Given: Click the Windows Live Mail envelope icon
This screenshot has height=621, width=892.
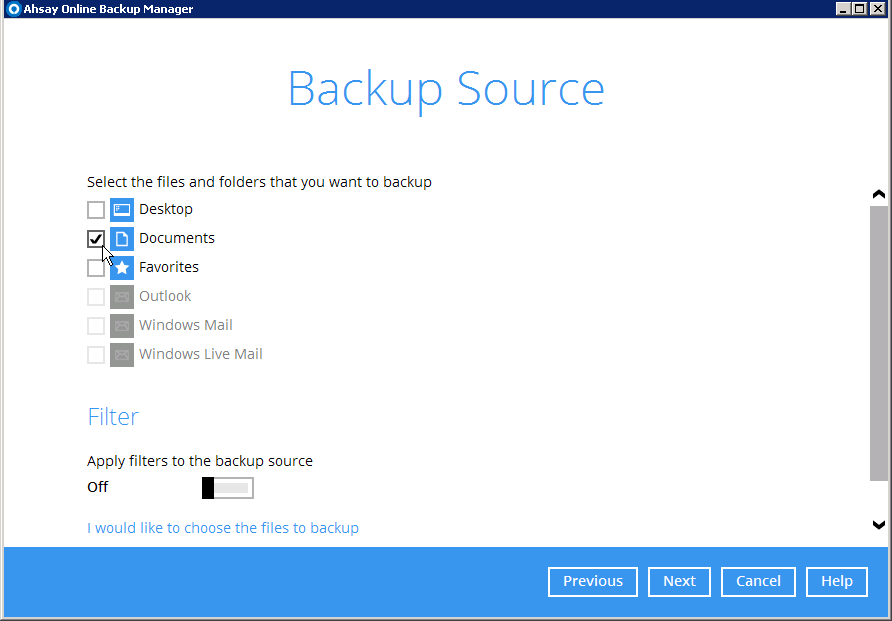Looking at the screenshot, I should pos(122,355).
